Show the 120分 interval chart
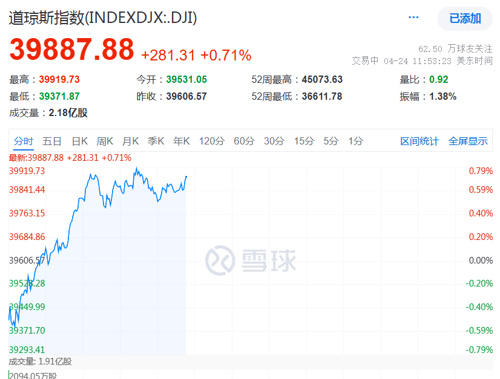The height and width of the screenshot is (379, 500). pyautogui.click(x=212, y=141)
